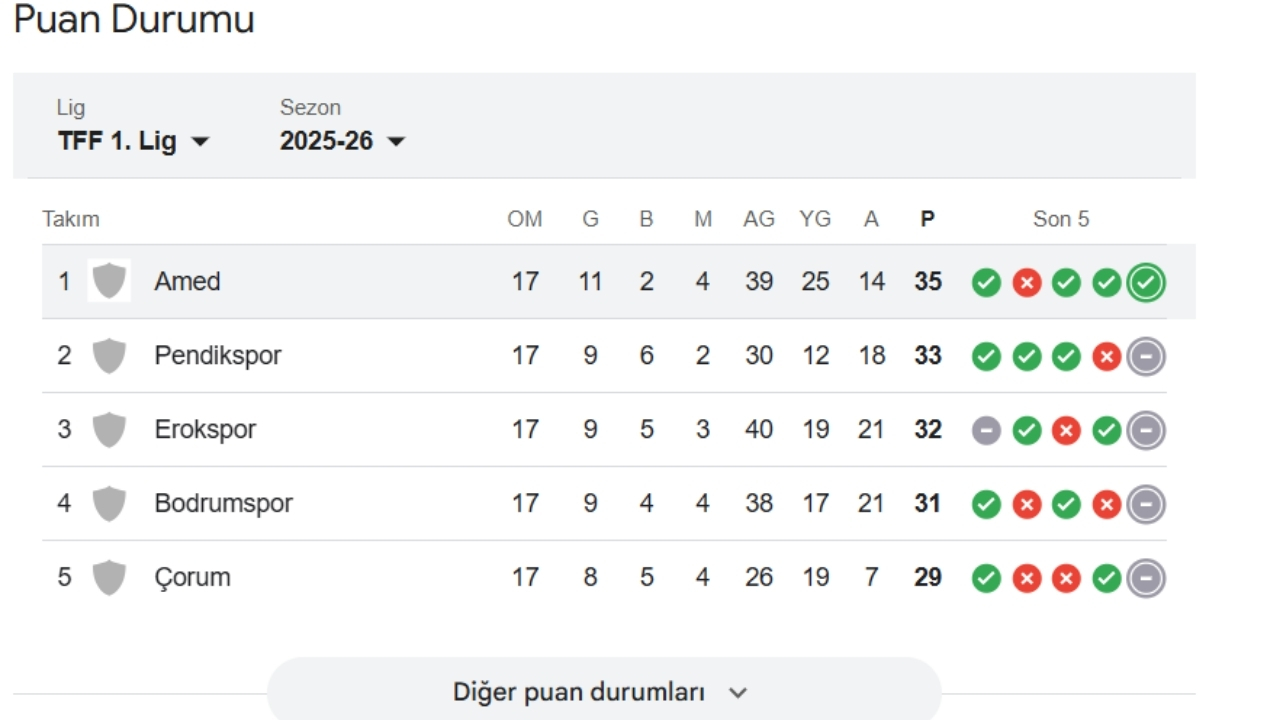
Task: Click Erokspor's team crest icon
Action: [x=109, y=430]
